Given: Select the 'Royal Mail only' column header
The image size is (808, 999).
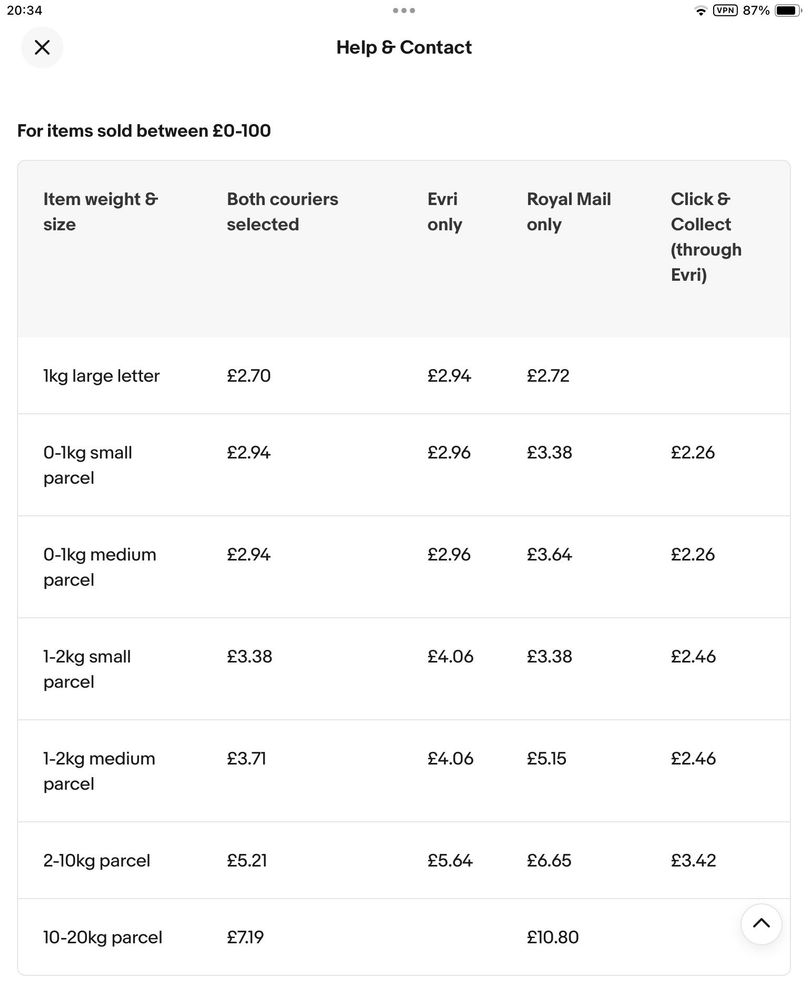Looking at the screenshot, I should pos(568,212).
